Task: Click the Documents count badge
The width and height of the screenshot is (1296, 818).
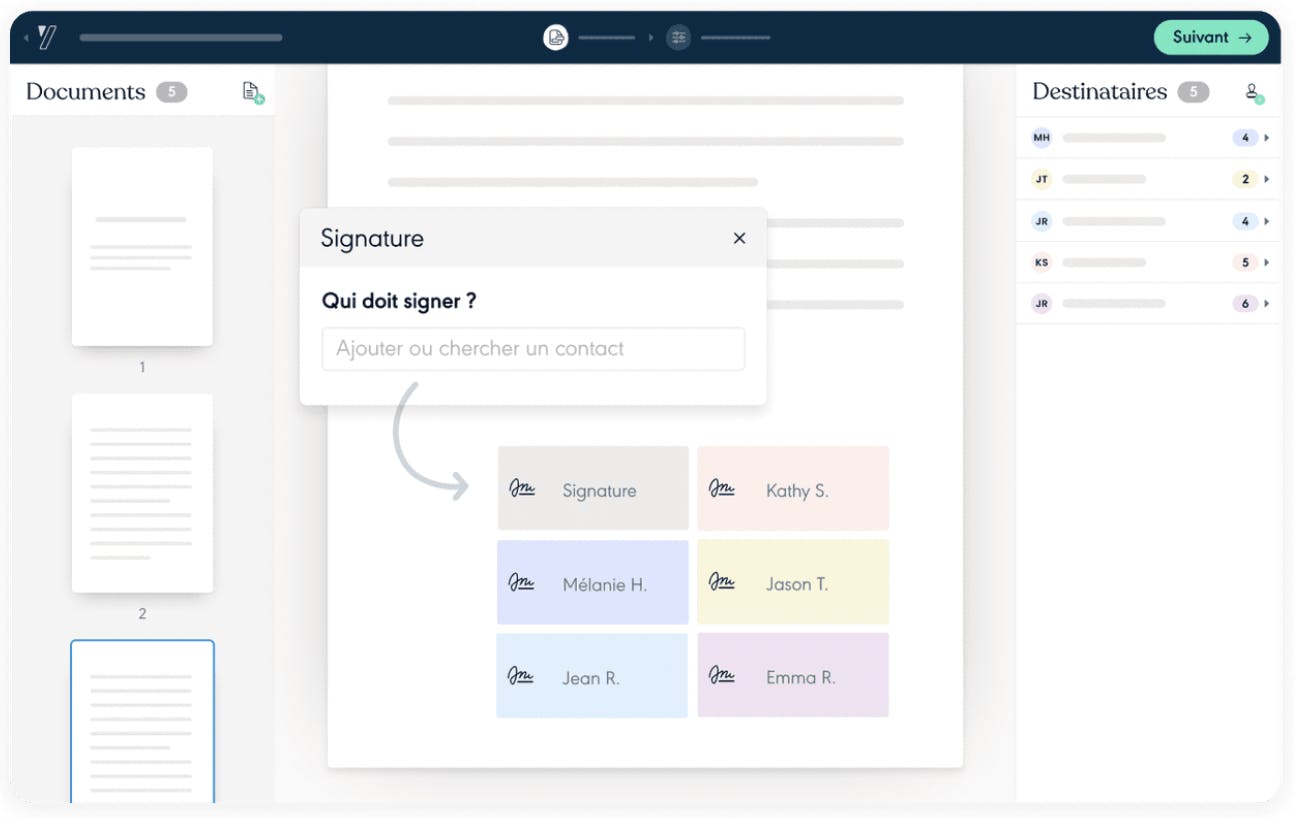Action: click(x=171, y=92)
